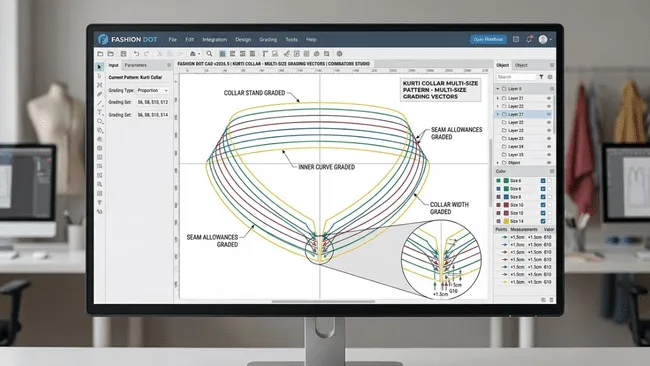Screen dimensions: 650x366
Task: Click the save icon in the toolbar
Action: [123, 53]
